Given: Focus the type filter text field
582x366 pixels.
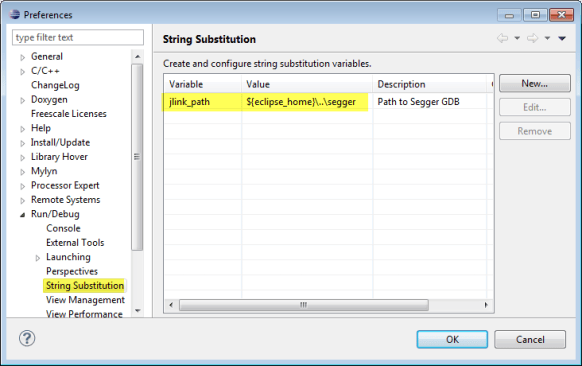Looking at the screenshot, I should 78,37.
